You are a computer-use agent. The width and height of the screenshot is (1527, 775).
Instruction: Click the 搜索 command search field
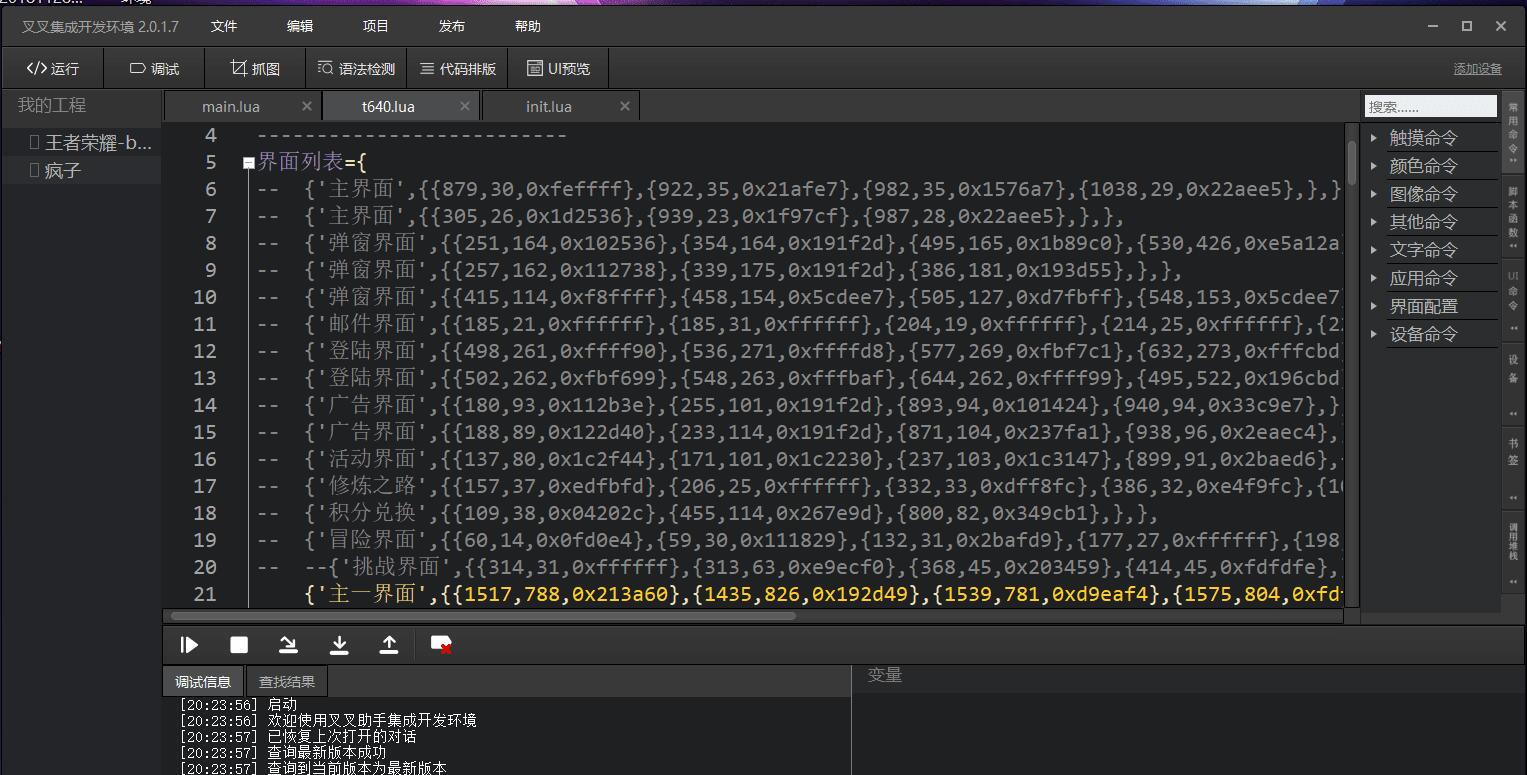(x=1430, y=106)
